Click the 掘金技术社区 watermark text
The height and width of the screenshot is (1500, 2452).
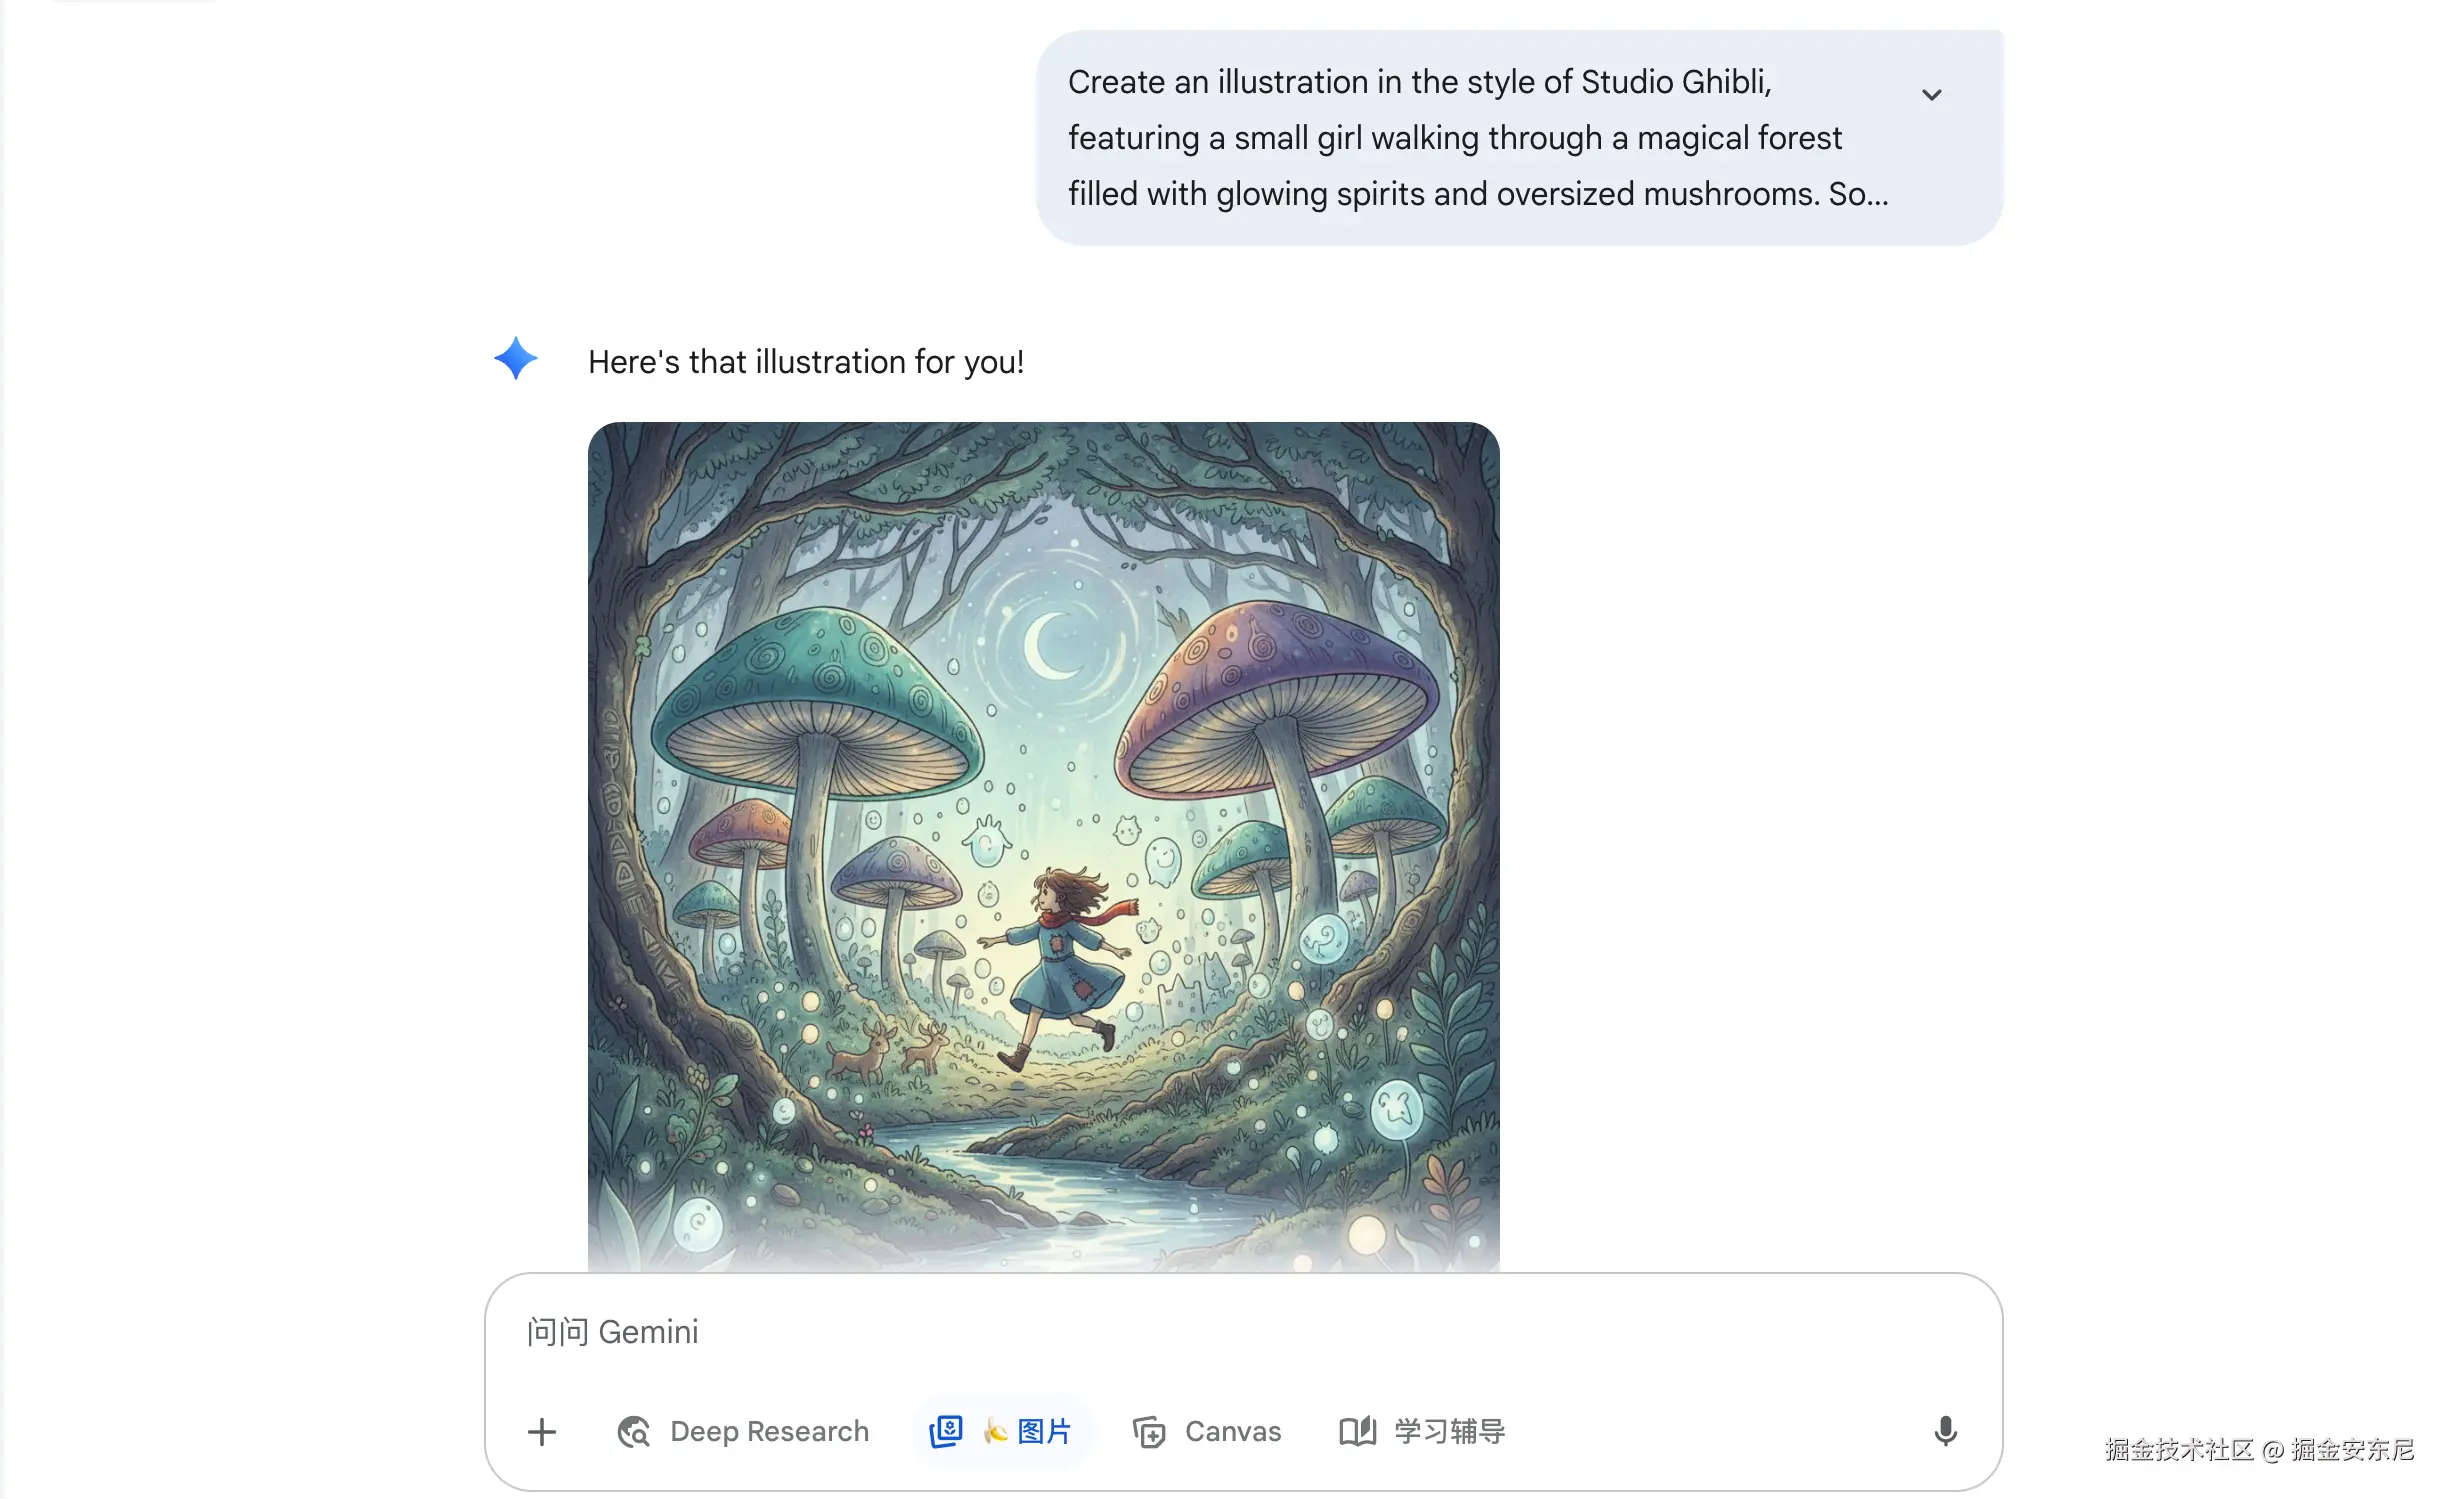click(x=2179, y=1449)
